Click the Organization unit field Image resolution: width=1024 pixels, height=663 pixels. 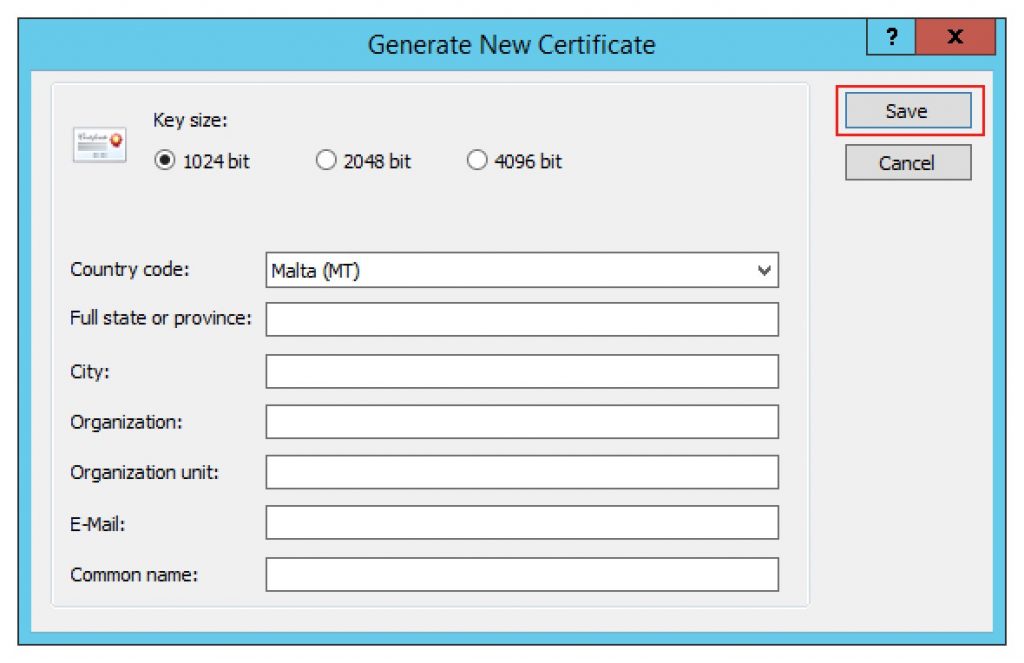pos(520,471)
